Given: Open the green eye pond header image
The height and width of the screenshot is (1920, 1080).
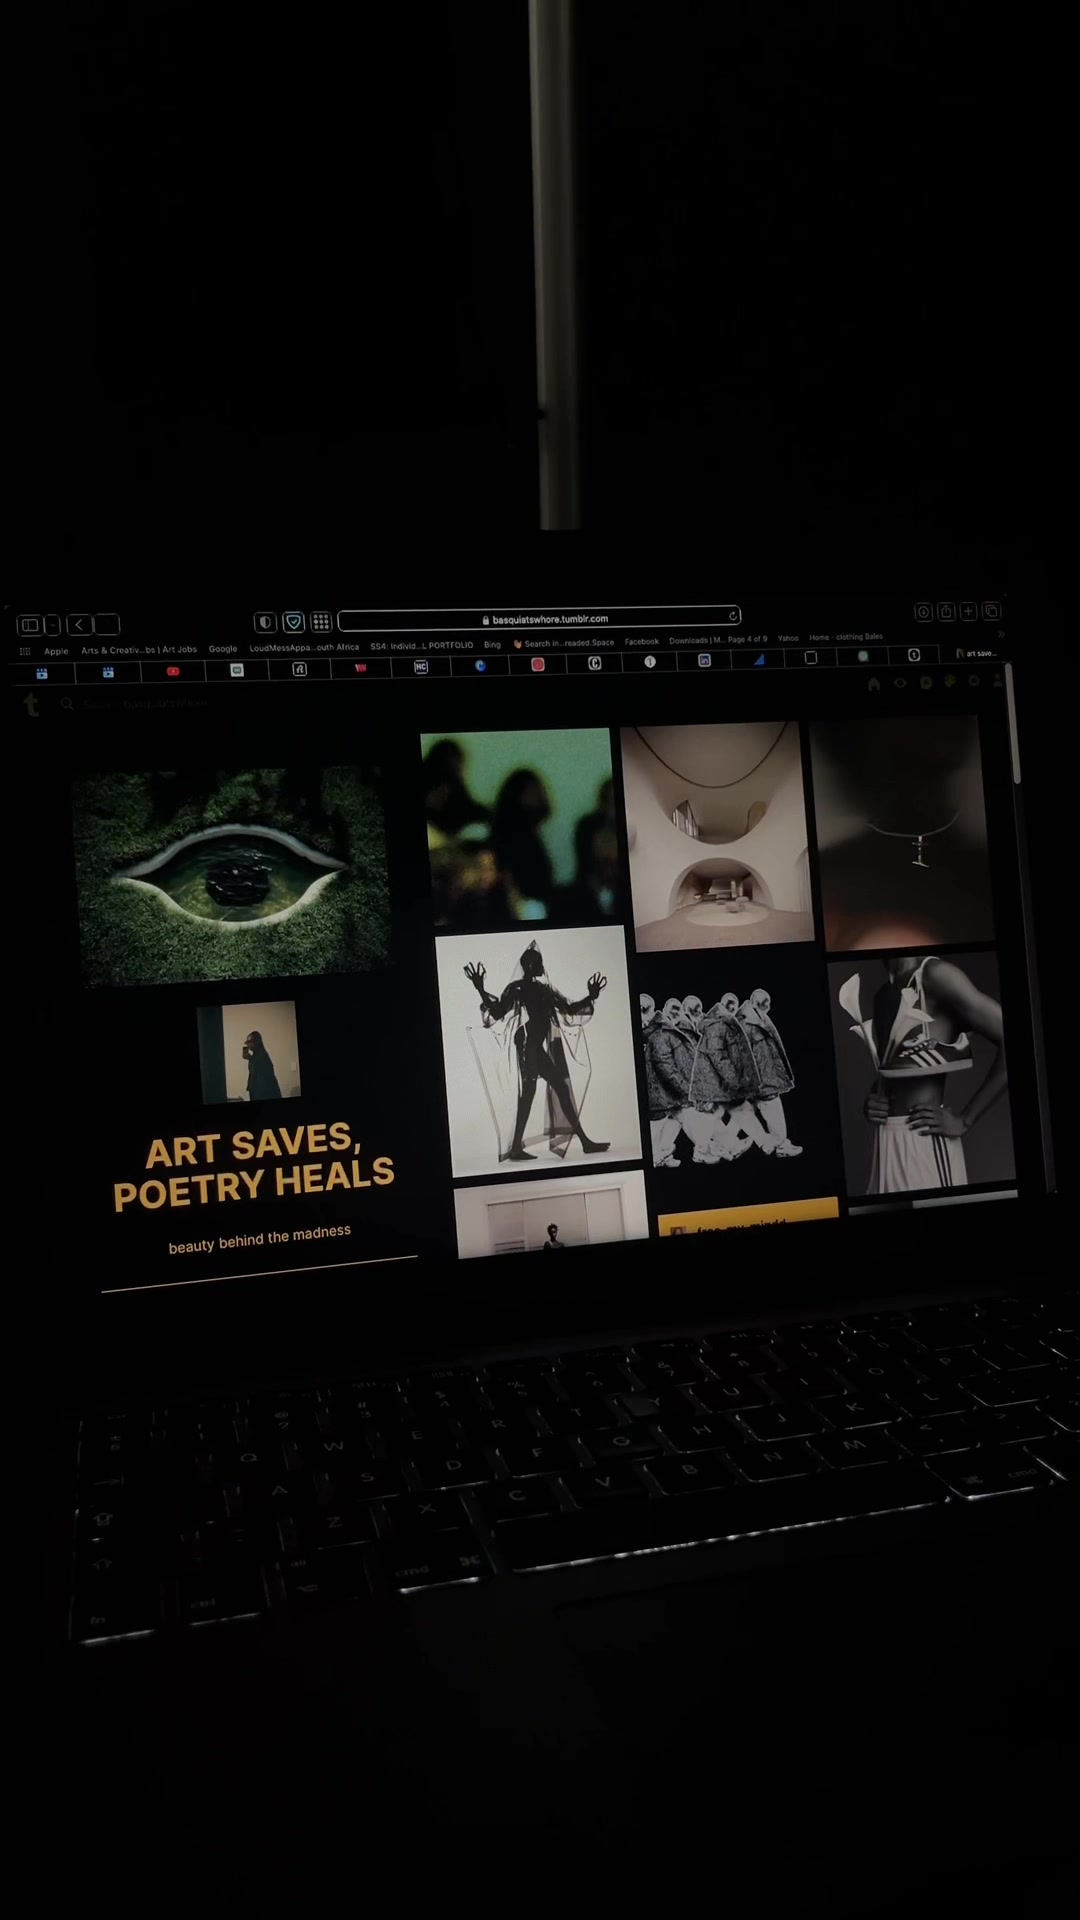Looking at the screenshot, I should (231, 875).
